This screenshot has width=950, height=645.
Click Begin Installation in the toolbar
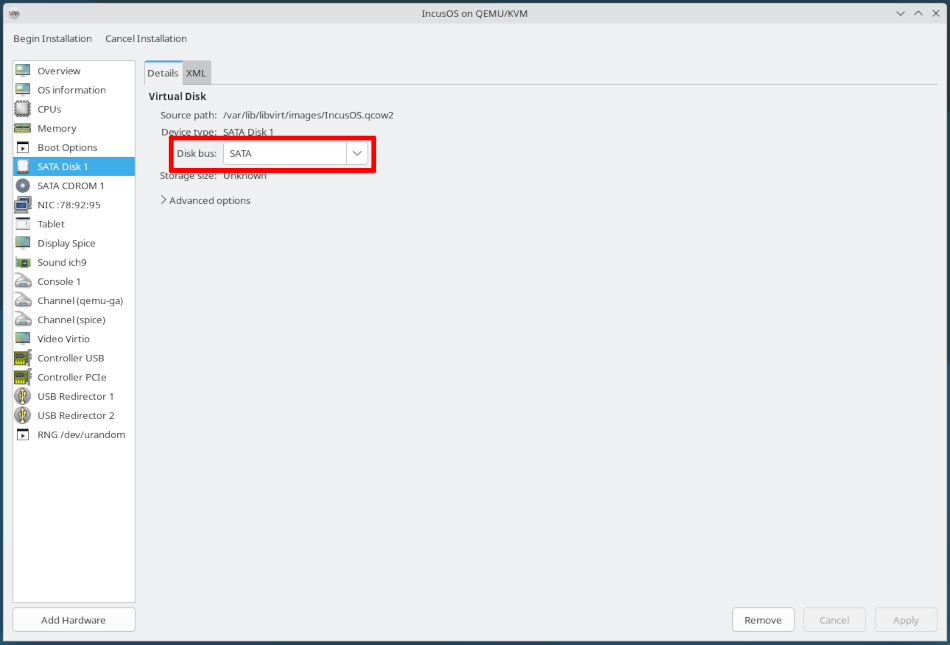coord(52,38)
